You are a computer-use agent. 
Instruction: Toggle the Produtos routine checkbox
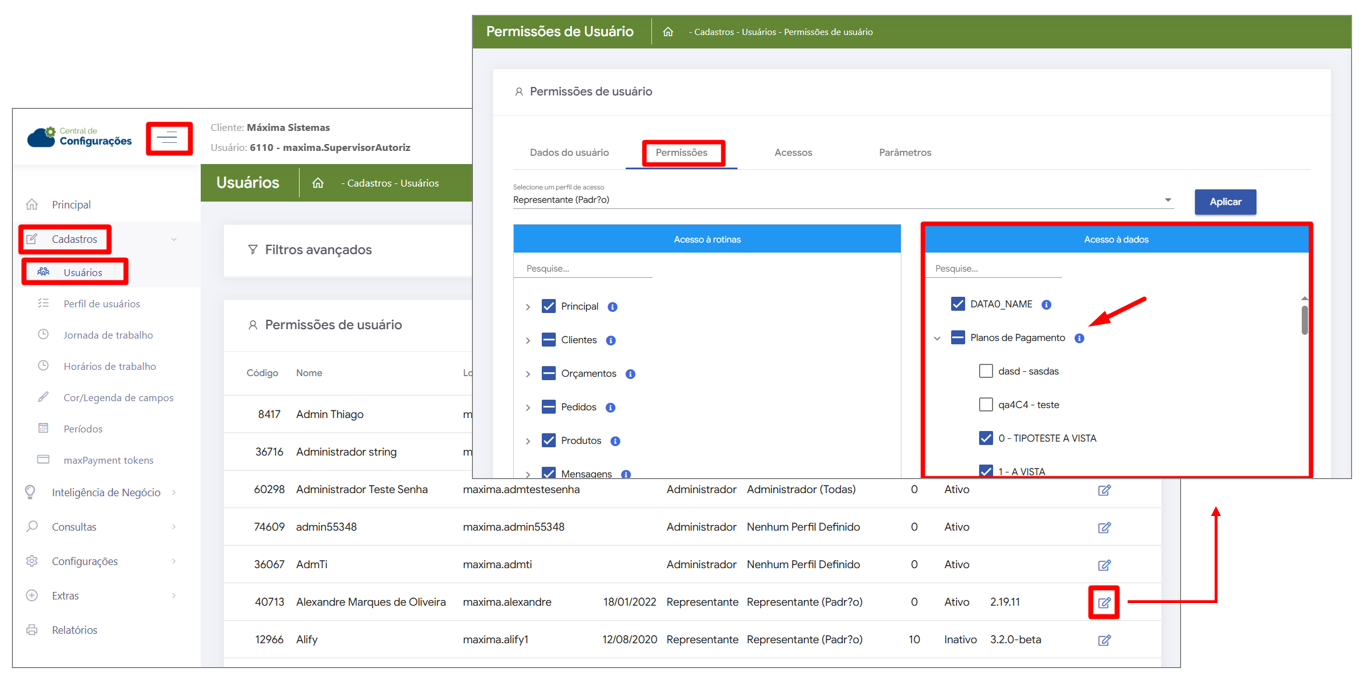pyautogui.click(x=549, y=440)
